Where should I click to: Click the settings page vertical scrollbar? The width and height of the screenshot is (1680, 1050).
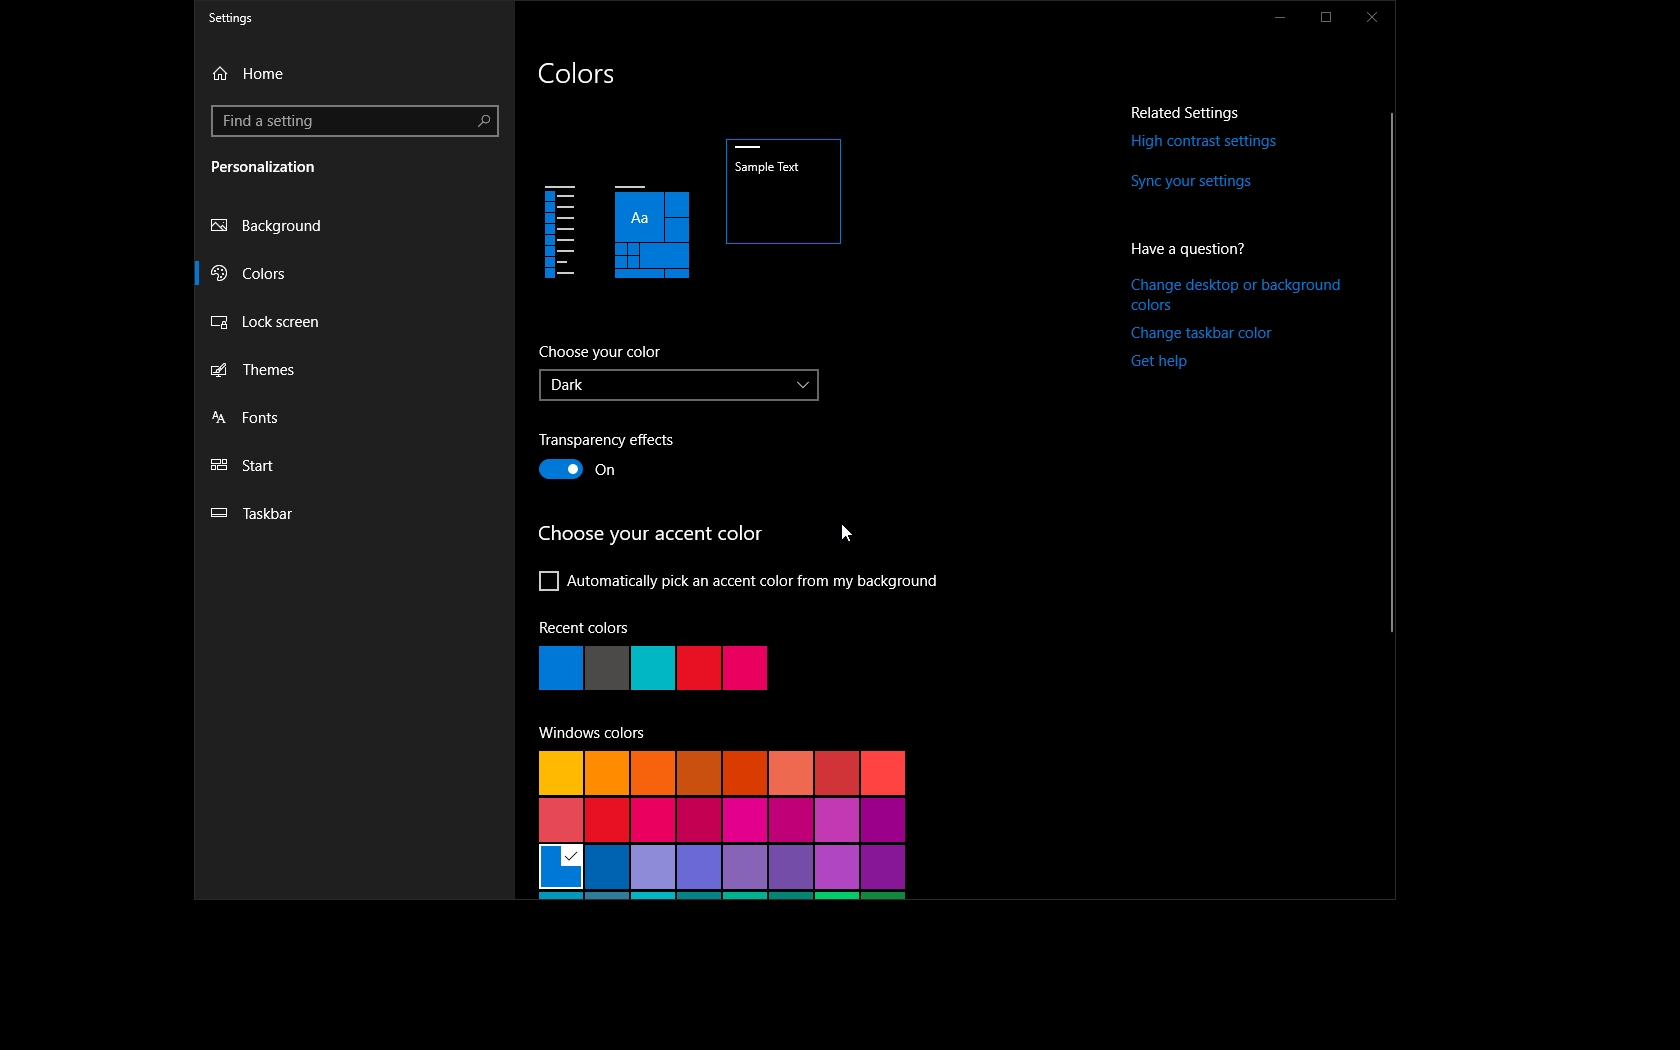[x=1391, y=372]
